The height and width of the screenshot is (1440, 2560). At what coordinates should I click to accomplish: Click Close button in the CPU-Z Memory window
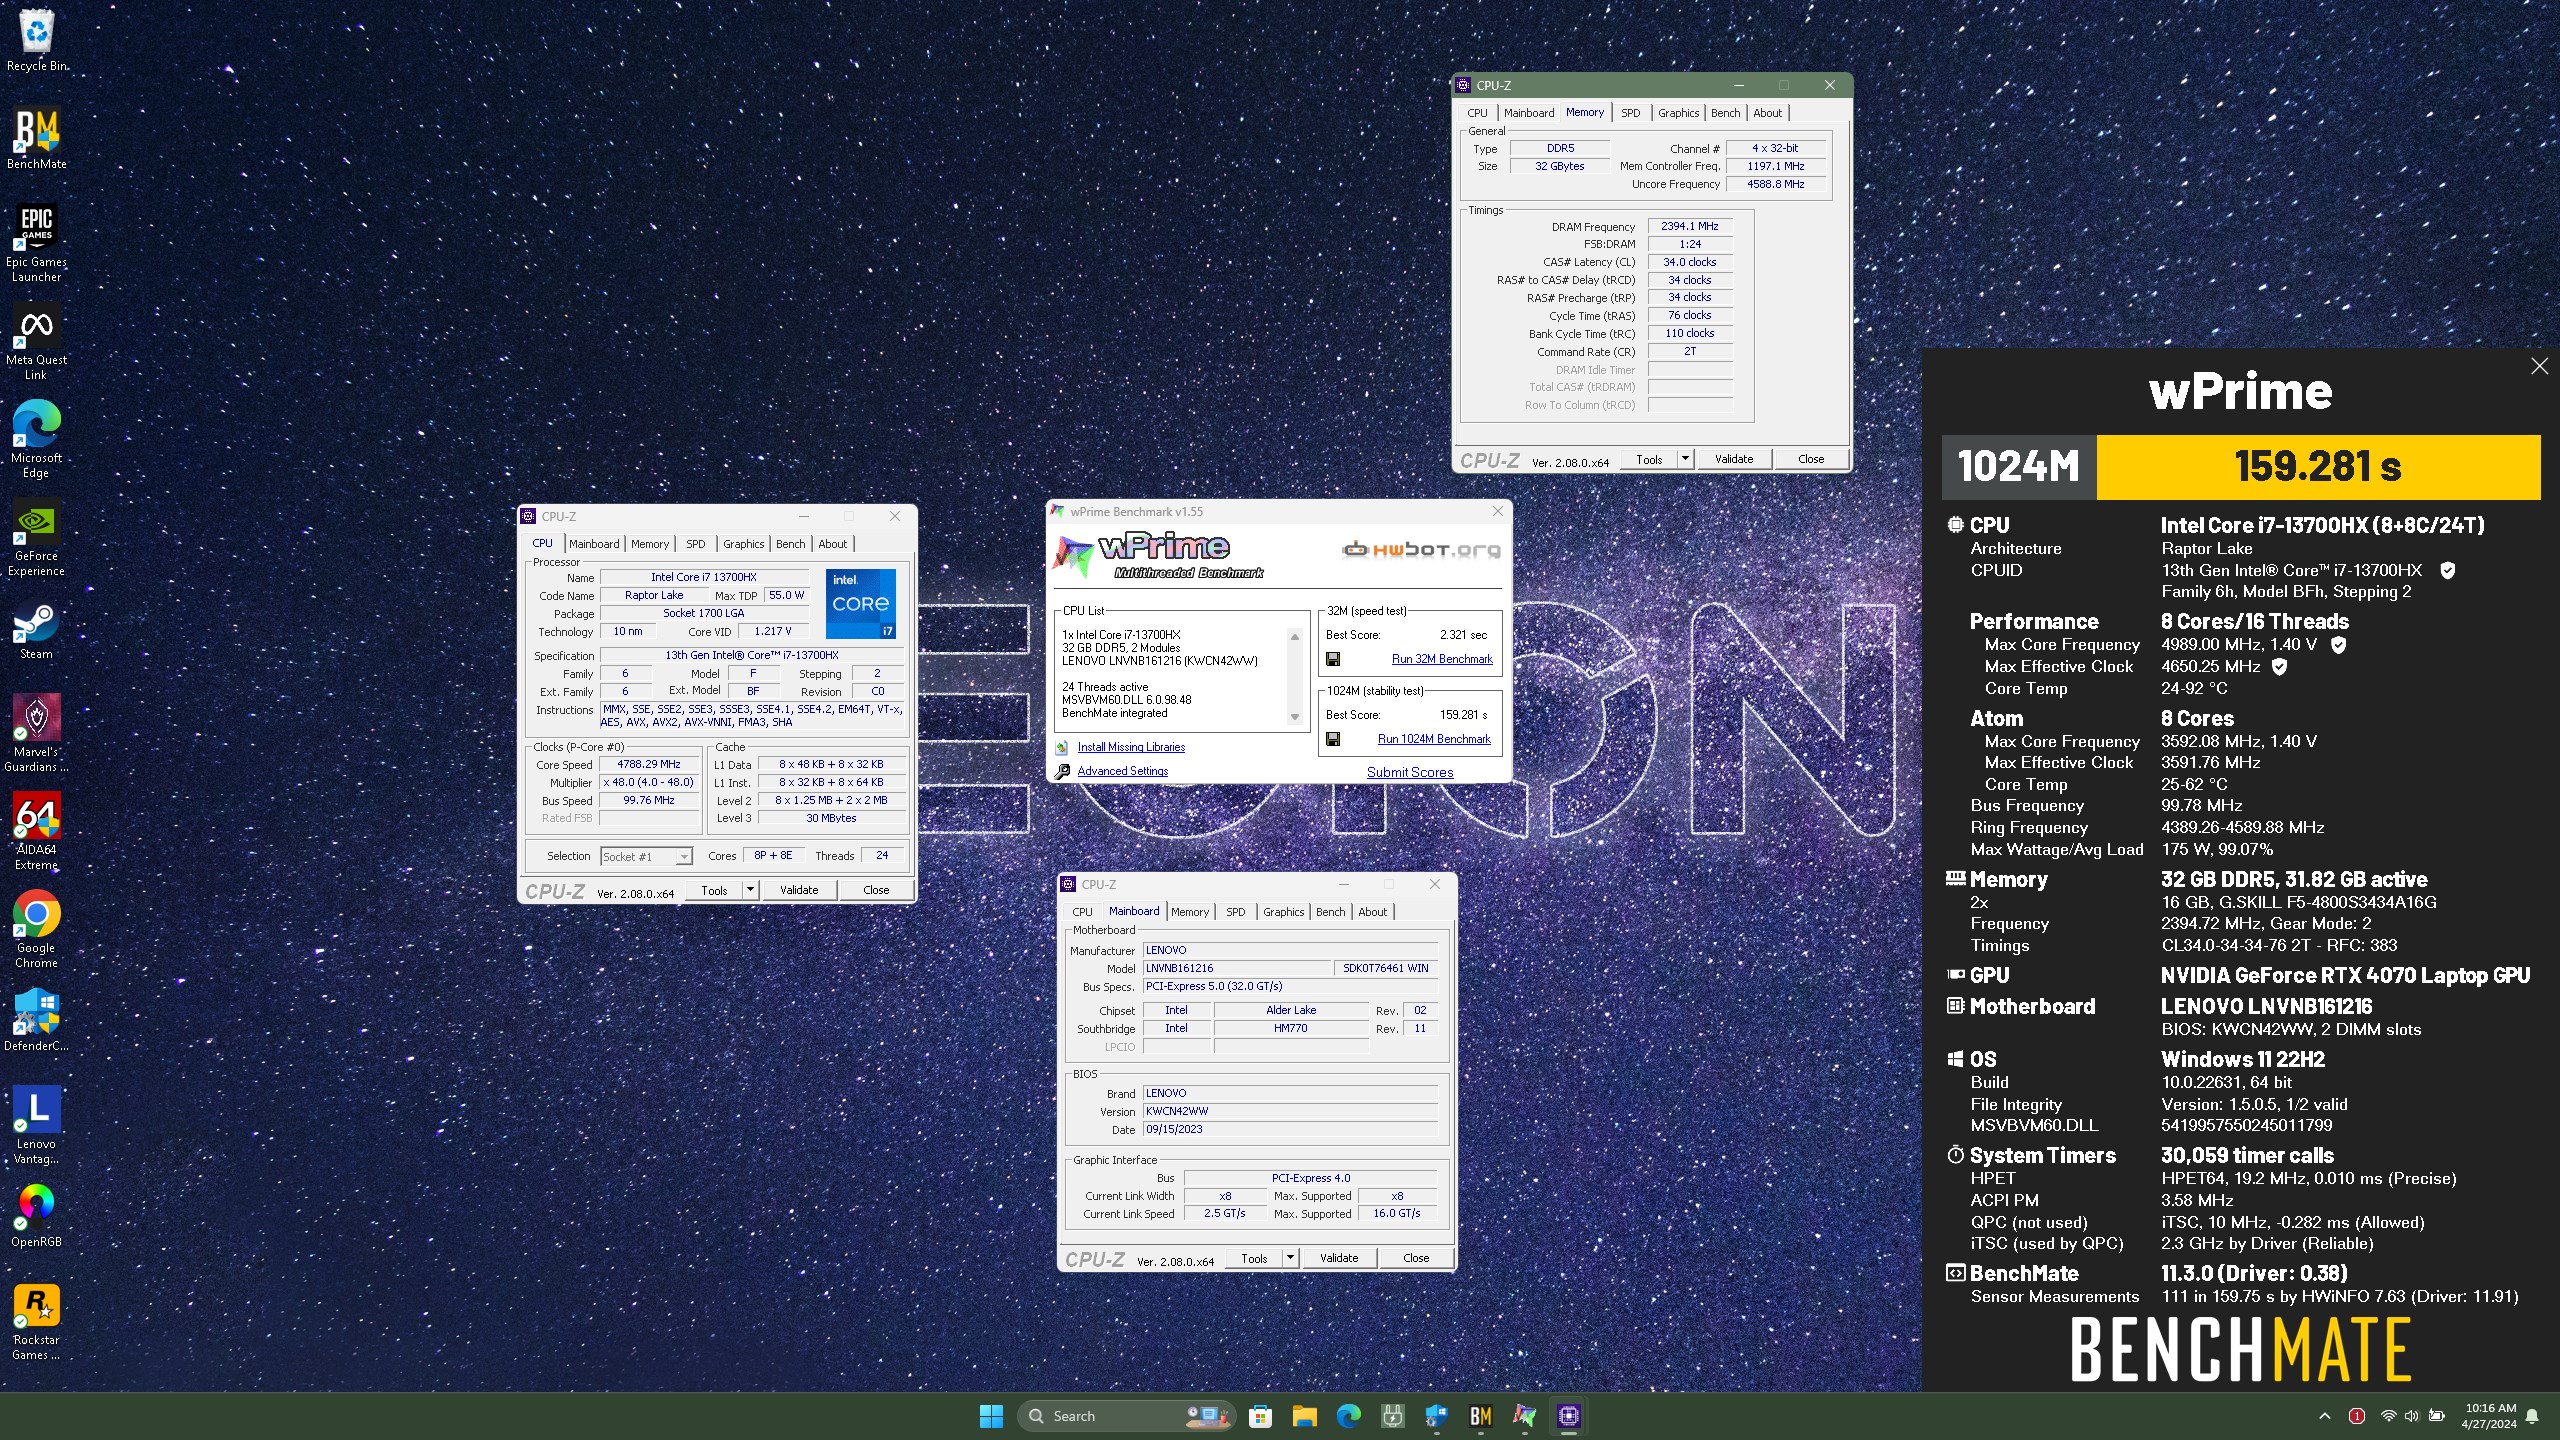tap(1811, 459)
